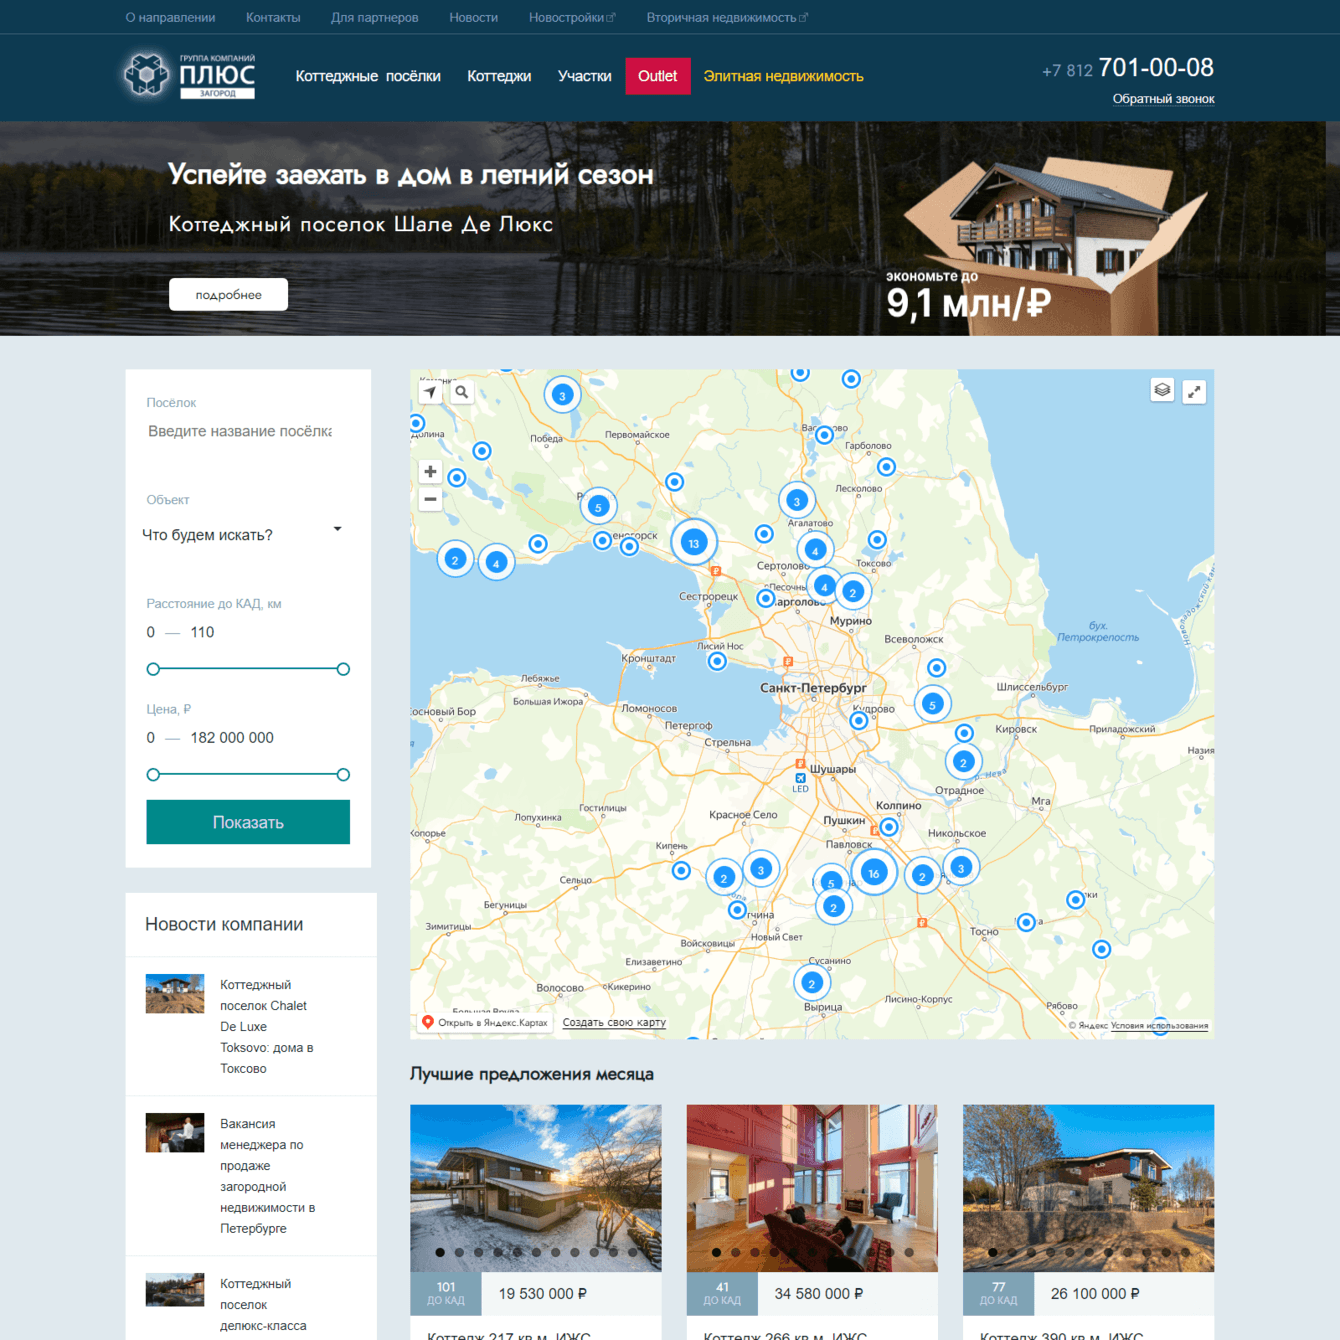
Task: Click the Лучшие предложения месяца heading
Action: click(532, 1074)
